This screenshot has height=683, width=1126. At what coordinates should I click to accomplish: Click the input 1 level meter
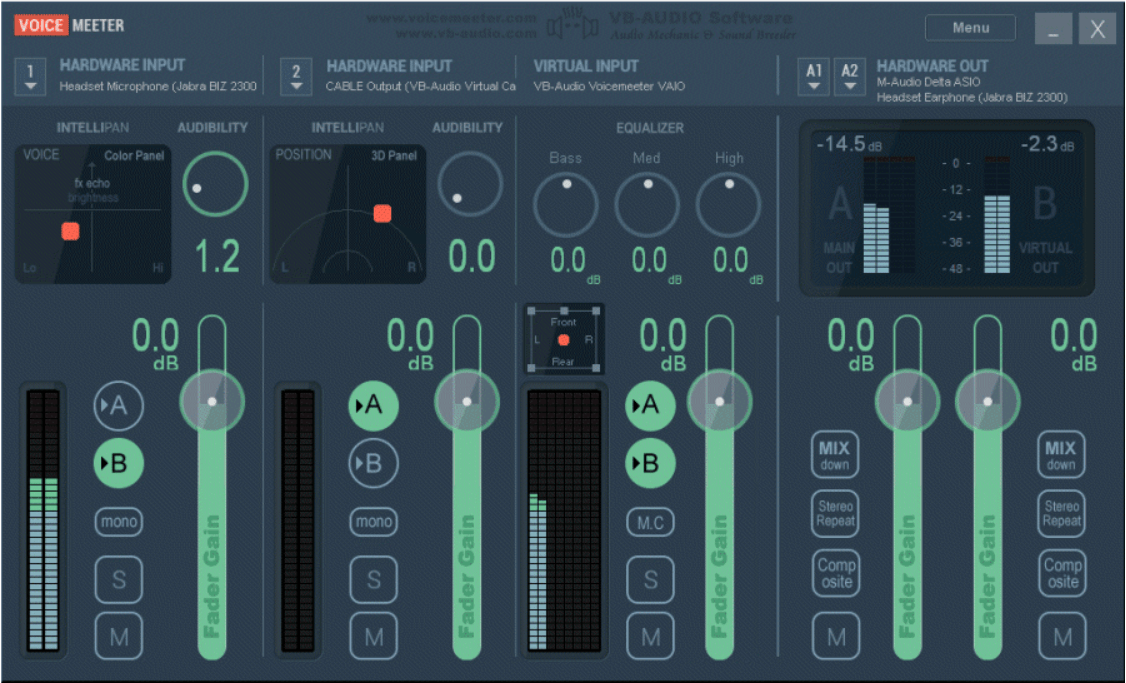pos(43,520)
